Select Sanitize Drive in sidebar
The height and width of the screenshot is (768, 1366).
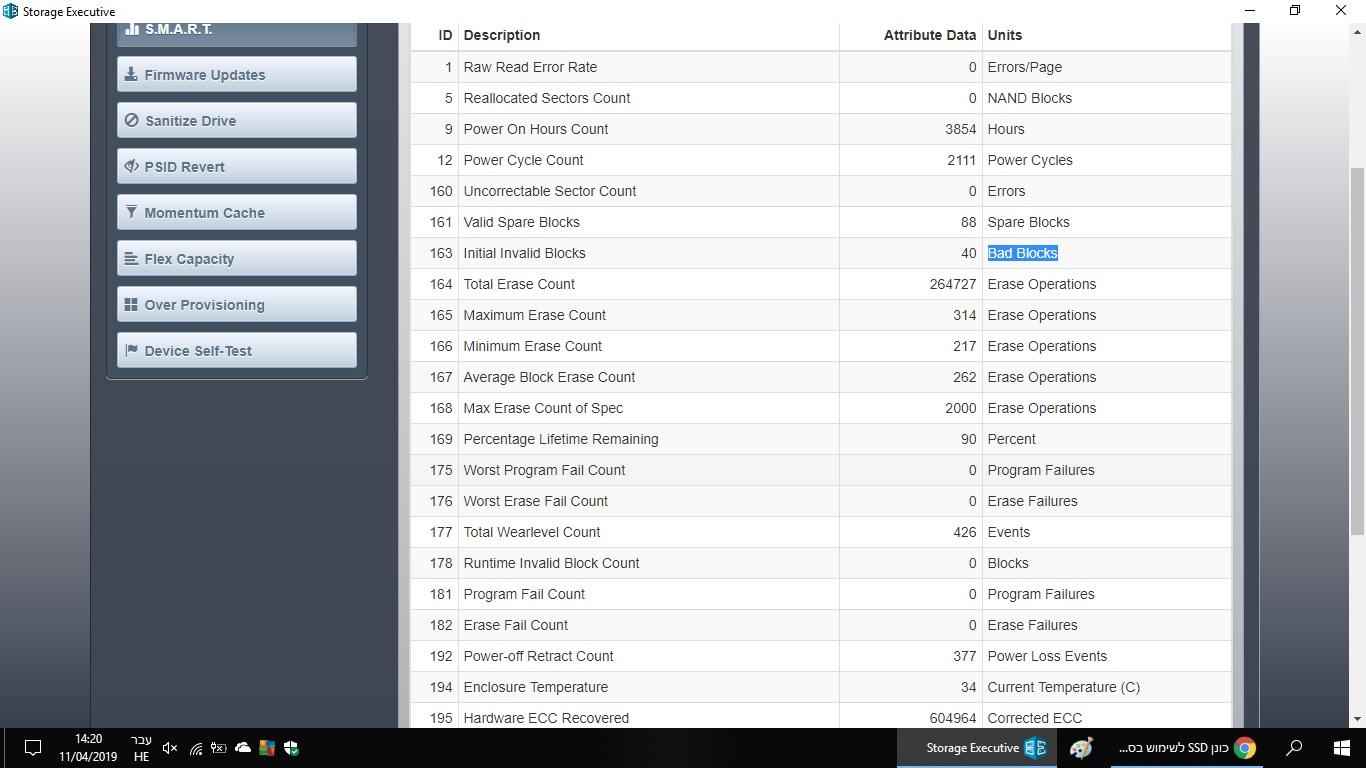point(236,121)
